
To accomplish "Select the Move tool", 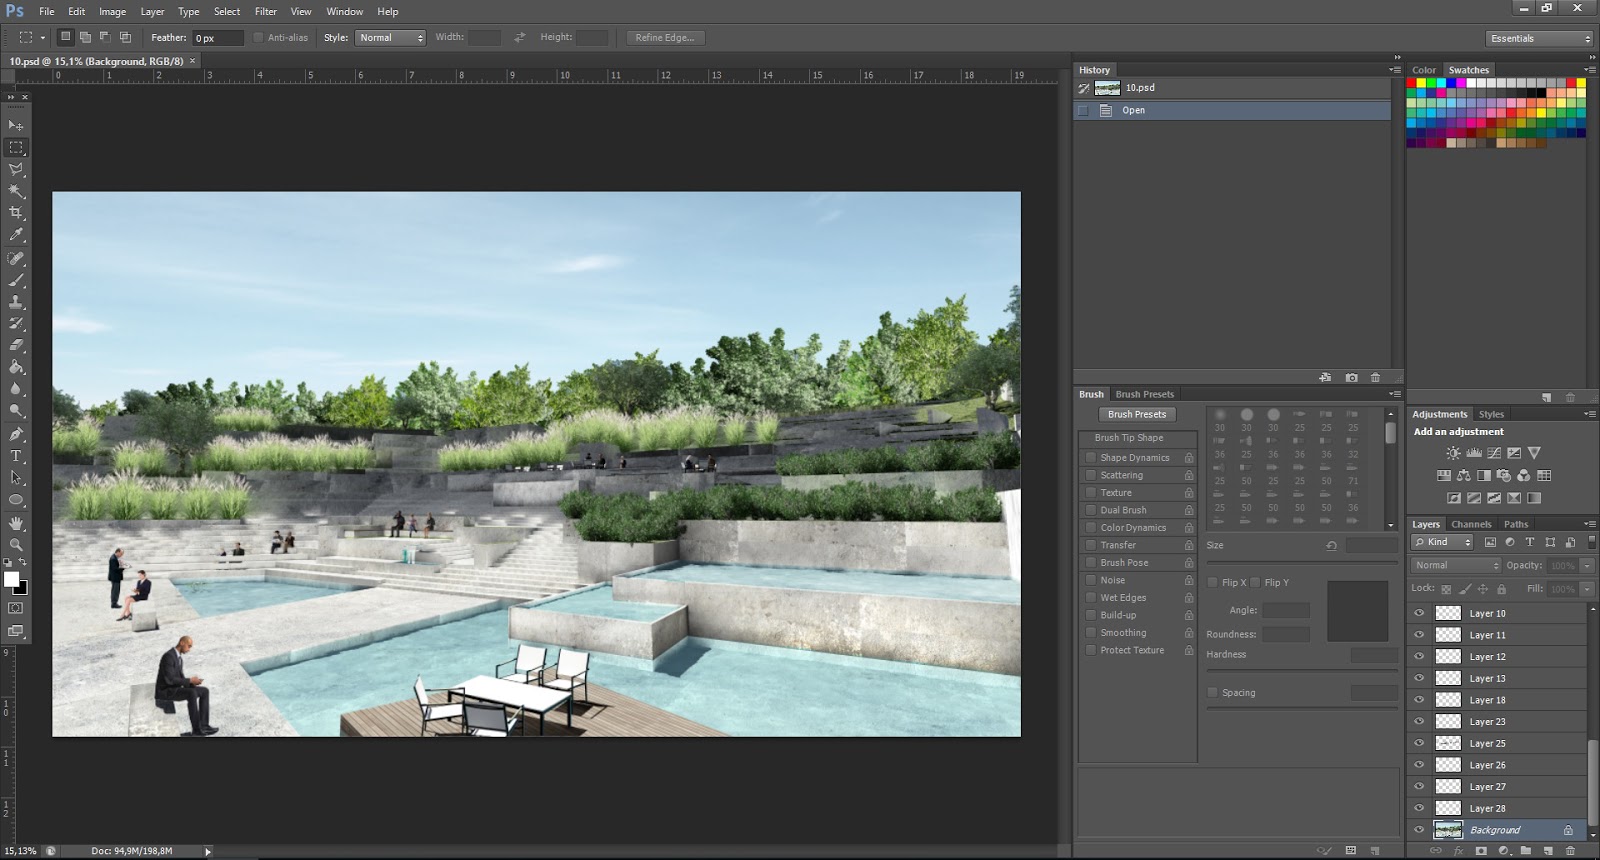I will pos(16,125).
